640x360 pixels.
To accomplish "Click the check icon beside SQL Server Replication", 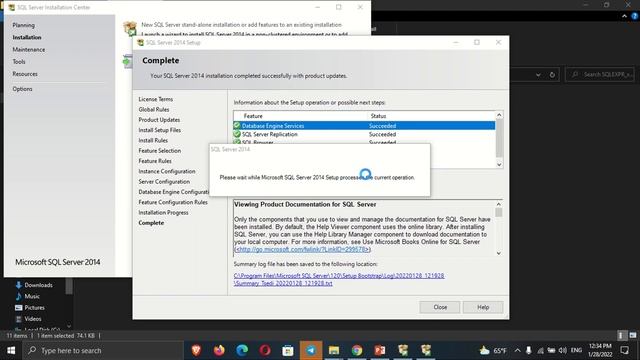I will click(x=237, y=134).
